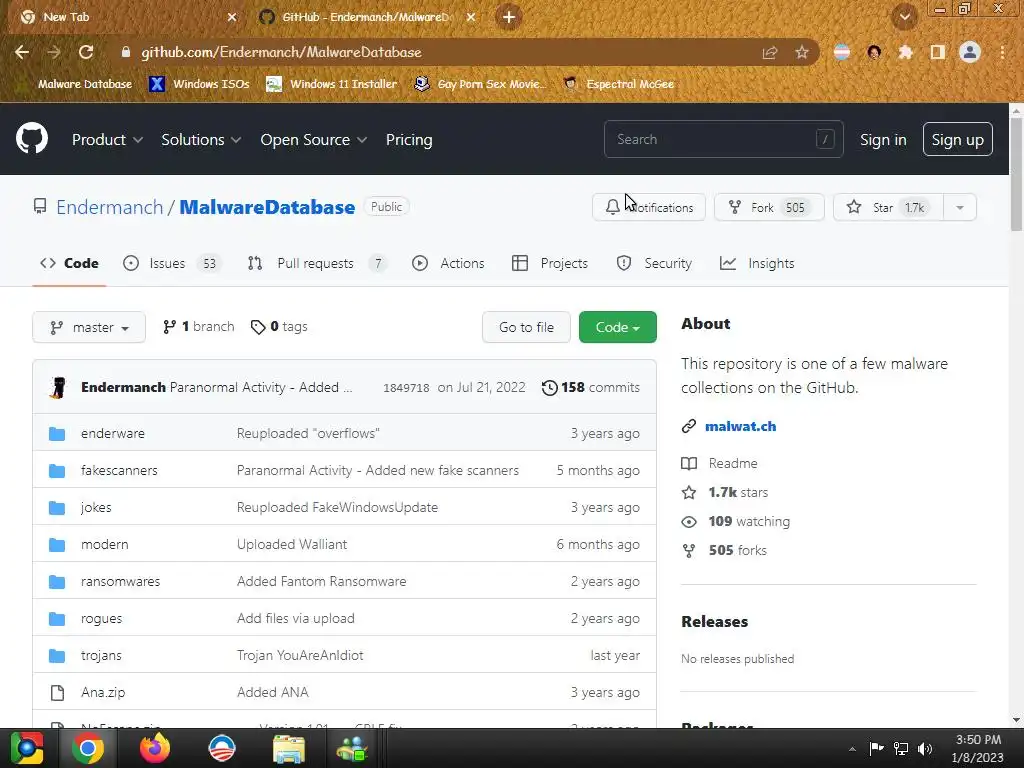This screenshot has width=1024, height=768.
Task: Expand the Product menu
Action: pos(107,140)
